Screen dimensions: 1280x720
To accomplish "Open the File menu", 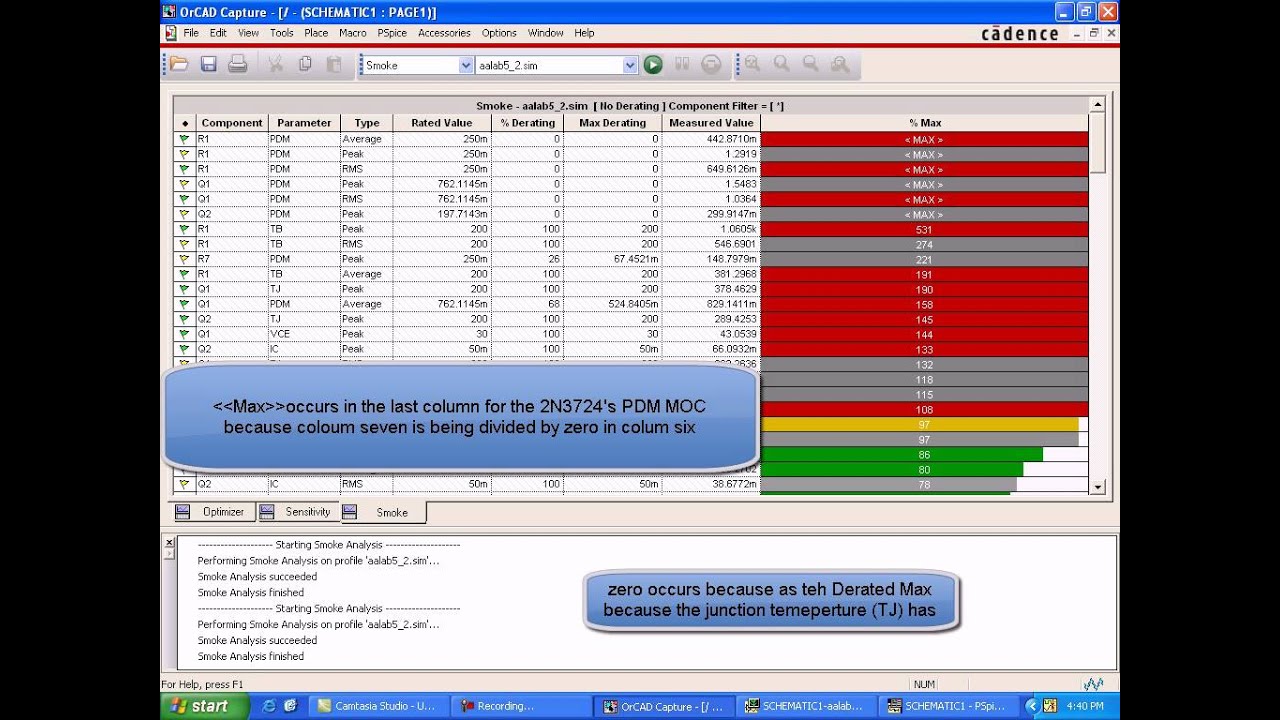I will tap(191, 33).
